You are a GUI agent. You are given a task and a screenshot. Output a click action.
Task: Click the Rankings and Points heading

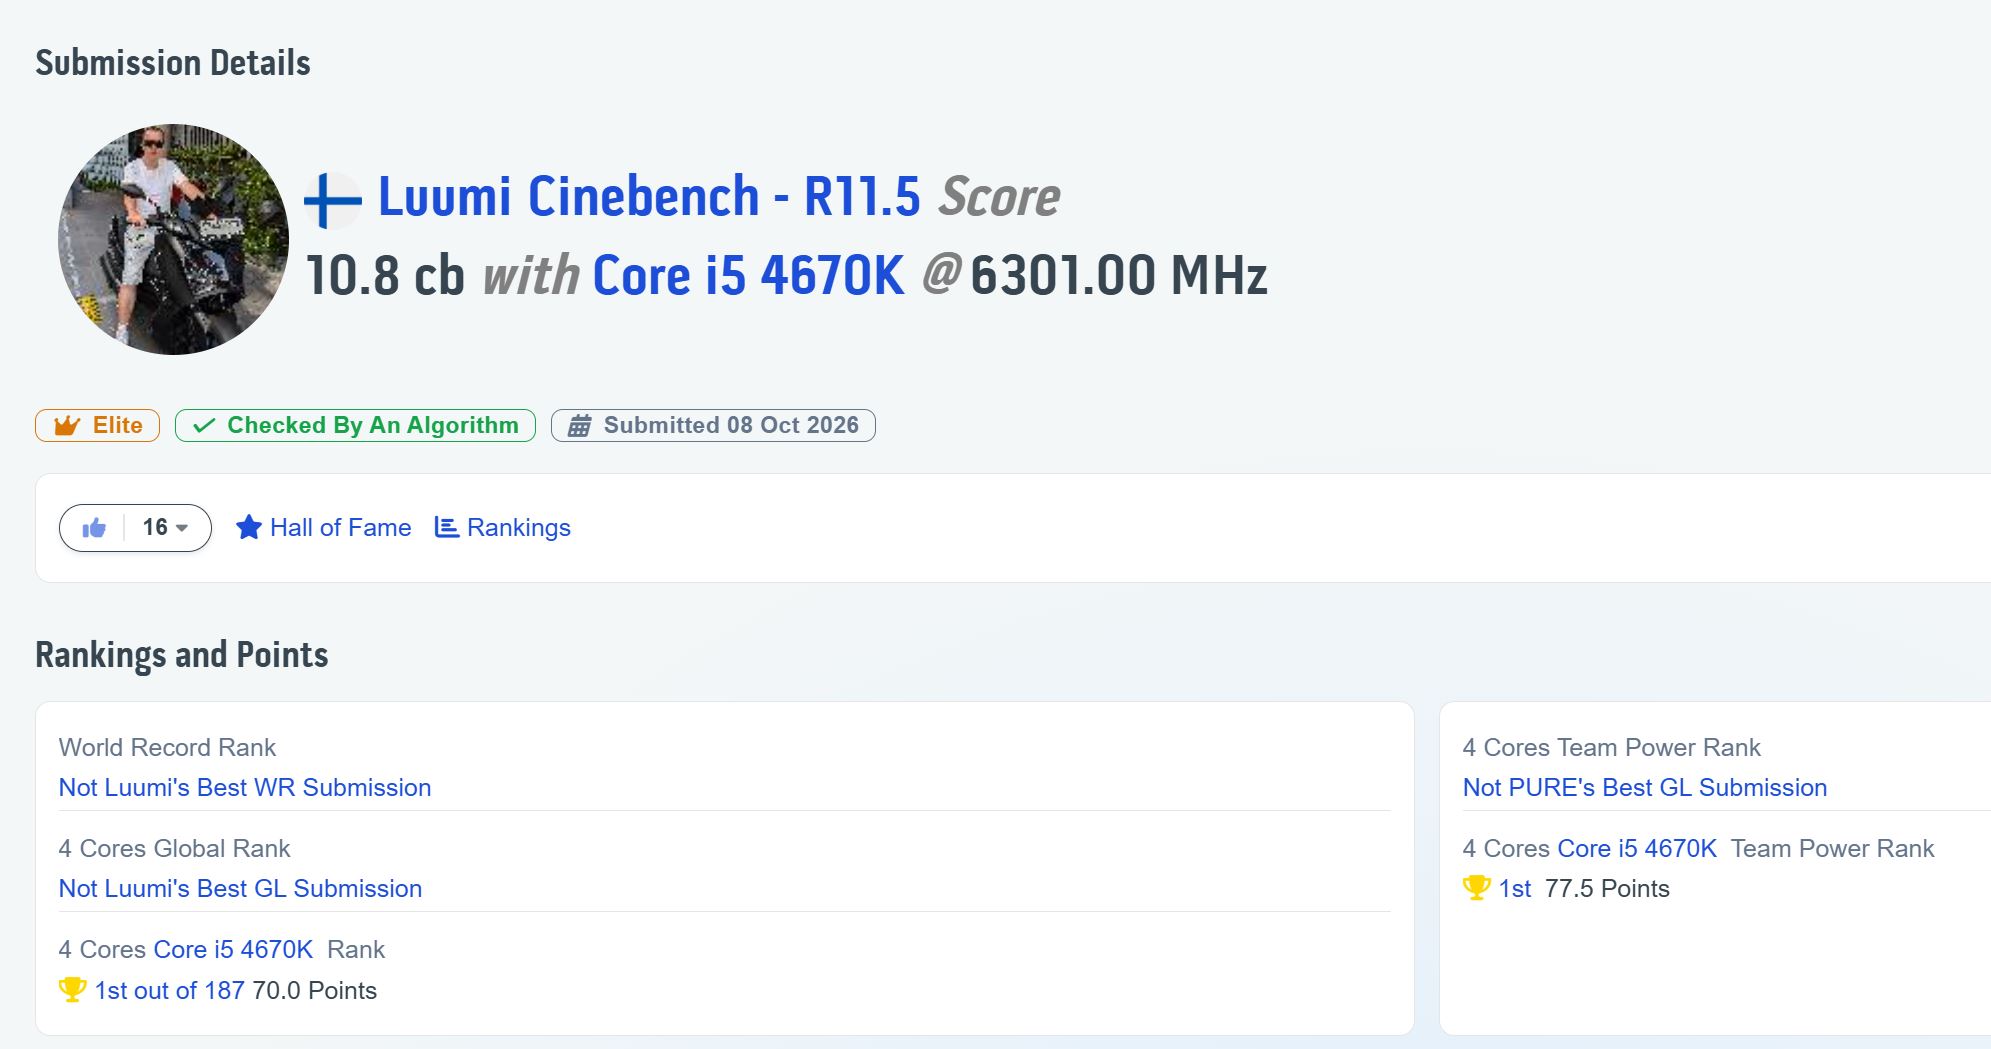(x=182, y=655)
